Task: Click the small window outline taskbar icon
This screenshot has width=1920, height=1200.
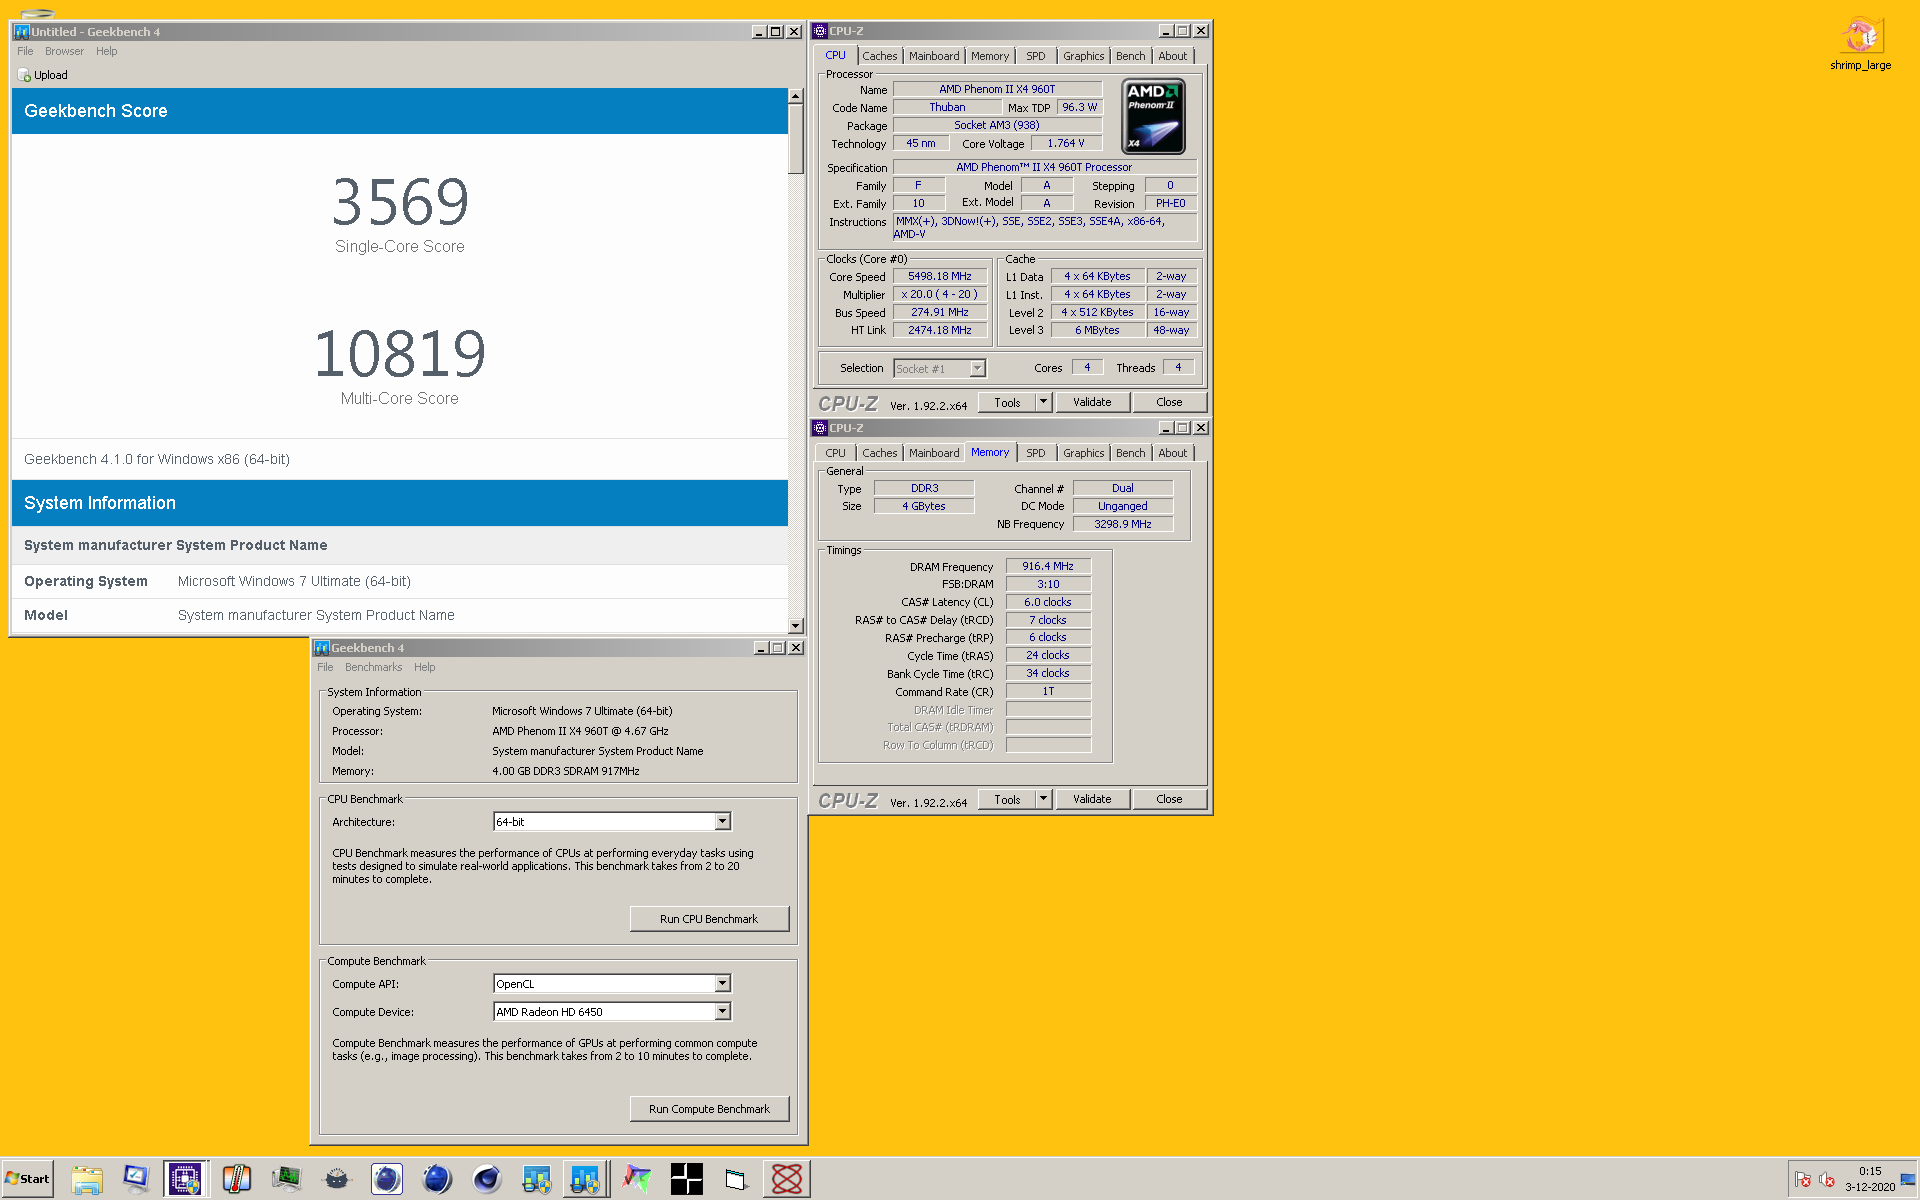Action: click(736, 1180)
